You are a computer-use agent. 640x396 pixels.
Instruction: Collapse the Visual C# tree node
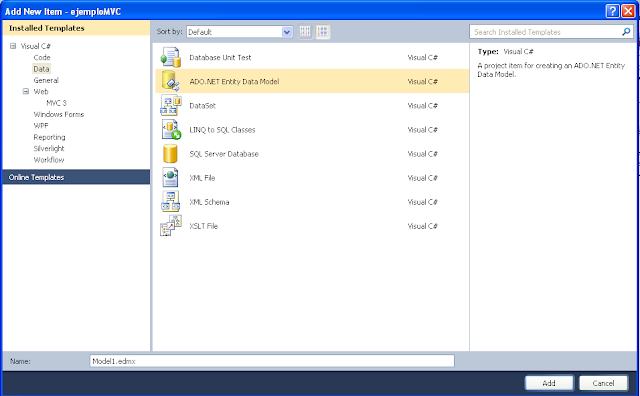[x=13, y=46]
